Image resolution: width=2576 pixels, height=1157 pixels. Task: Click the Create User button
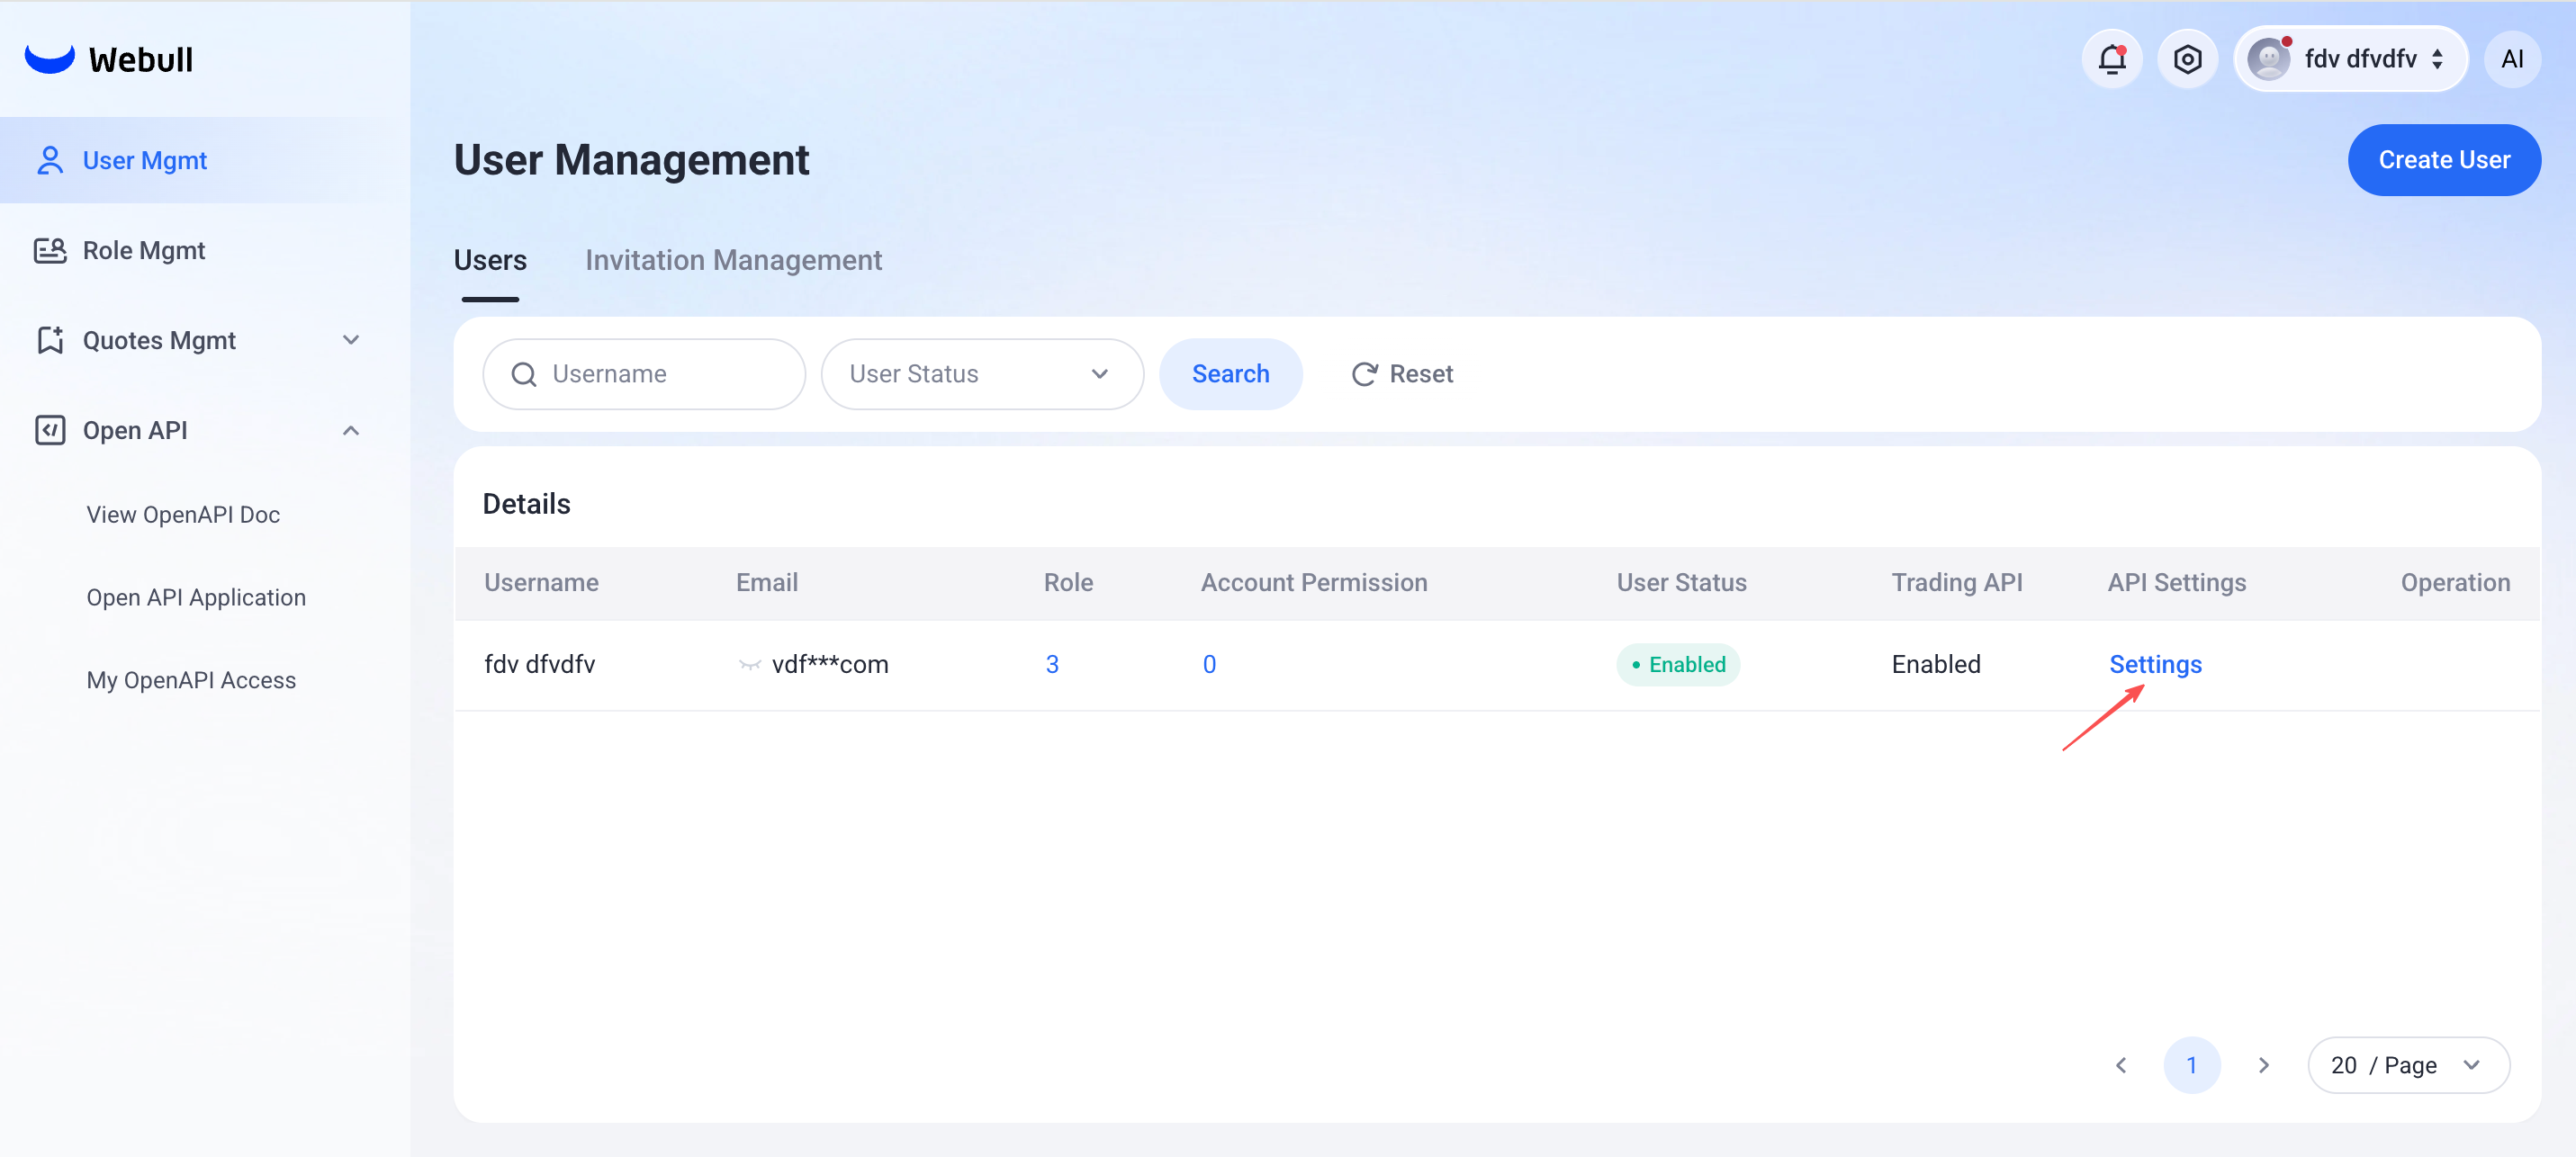coord(2444,160)
